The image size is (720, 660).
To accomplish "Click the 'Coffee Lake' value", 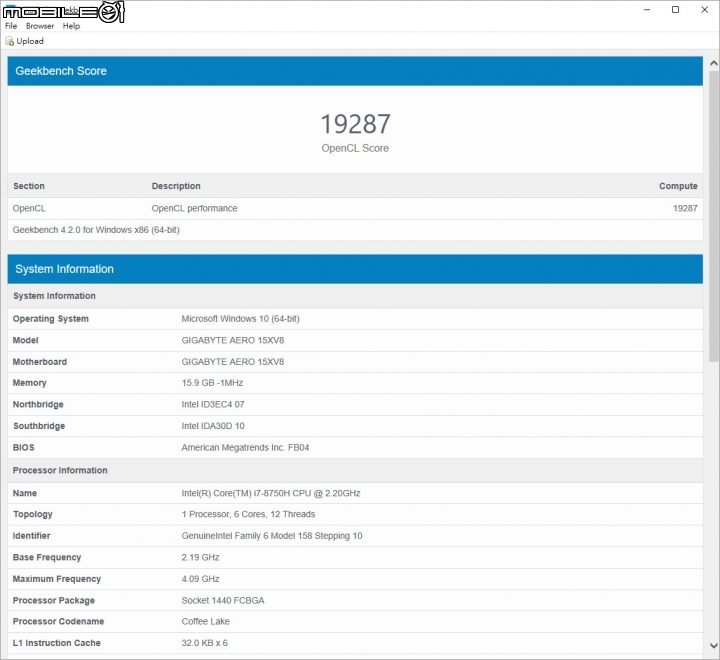I will 205,621.
